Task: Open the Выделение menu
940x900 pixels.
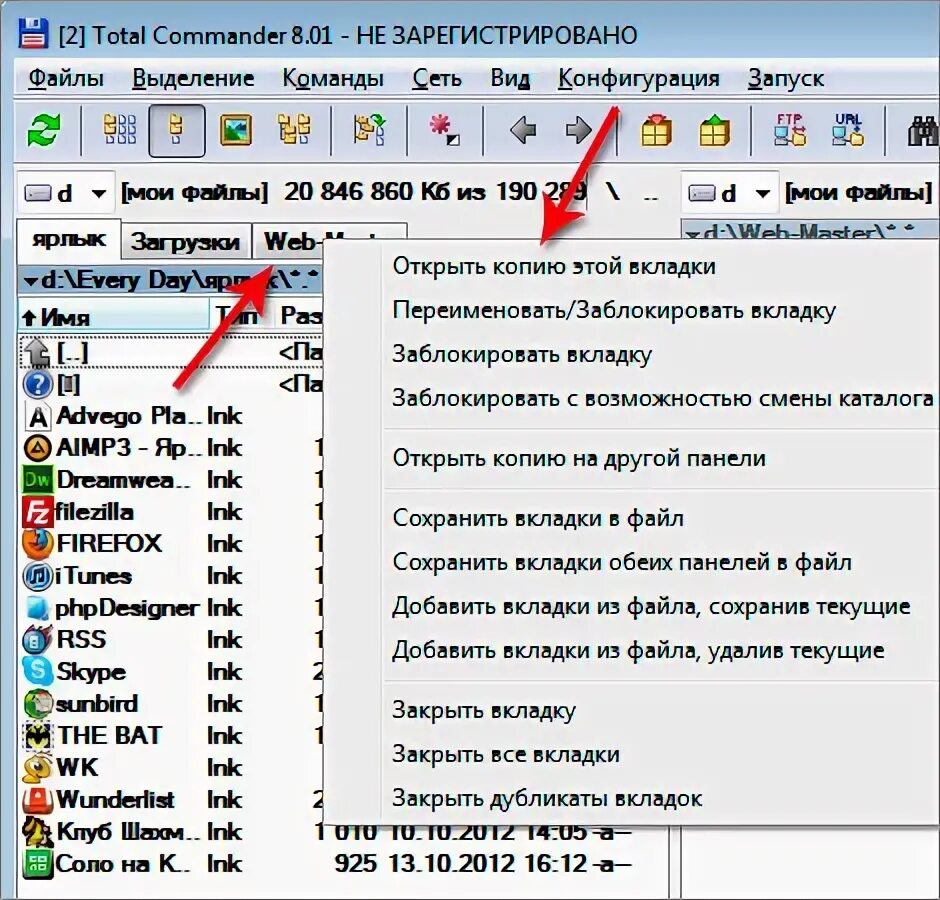Action: tap(193, 79)
